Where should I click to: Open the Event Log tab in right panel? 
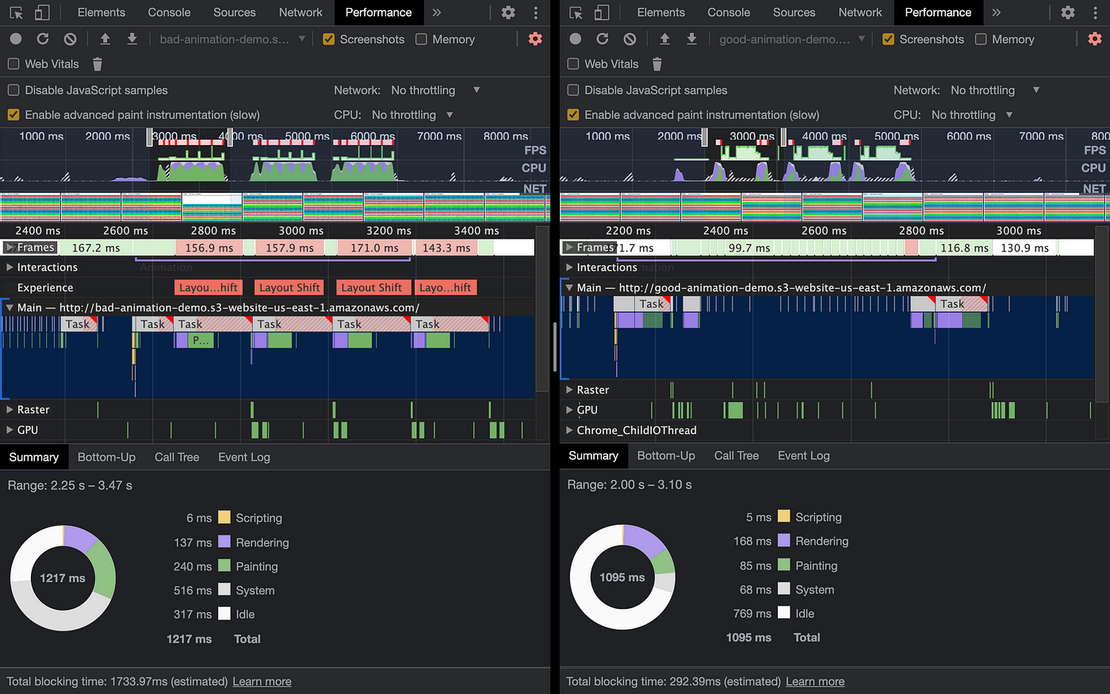(803, 456)
